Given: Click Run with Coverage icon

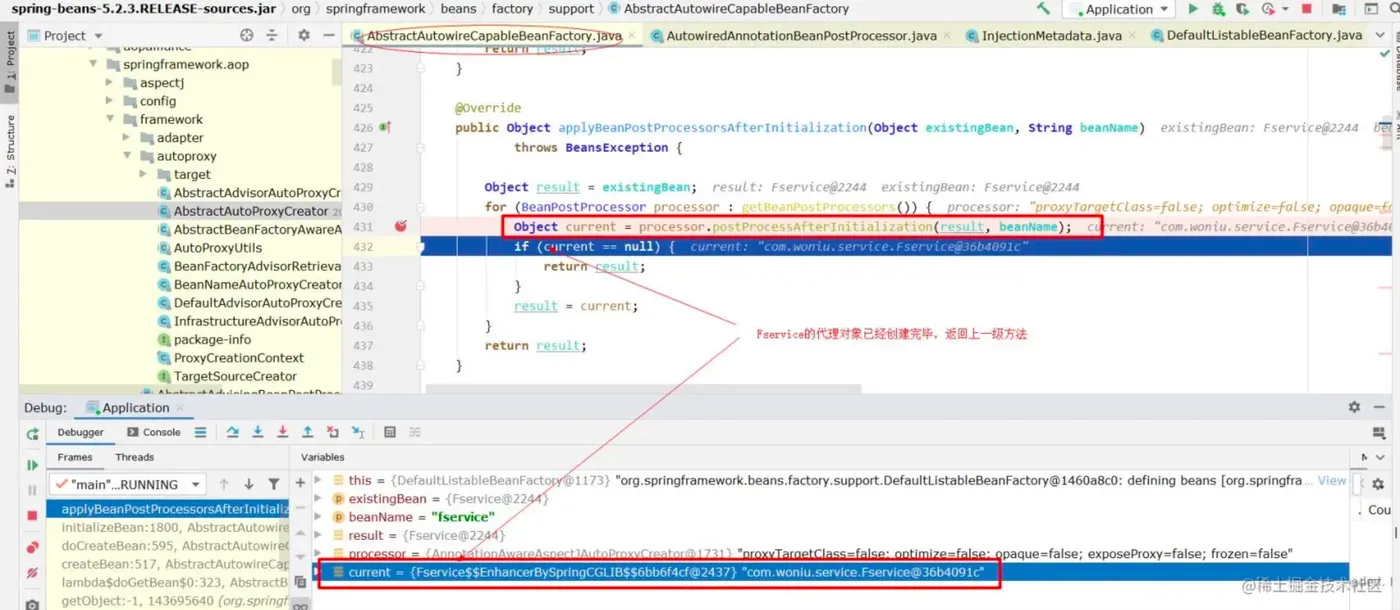Looking at the screenshot, I should [x=1243, y=8].
